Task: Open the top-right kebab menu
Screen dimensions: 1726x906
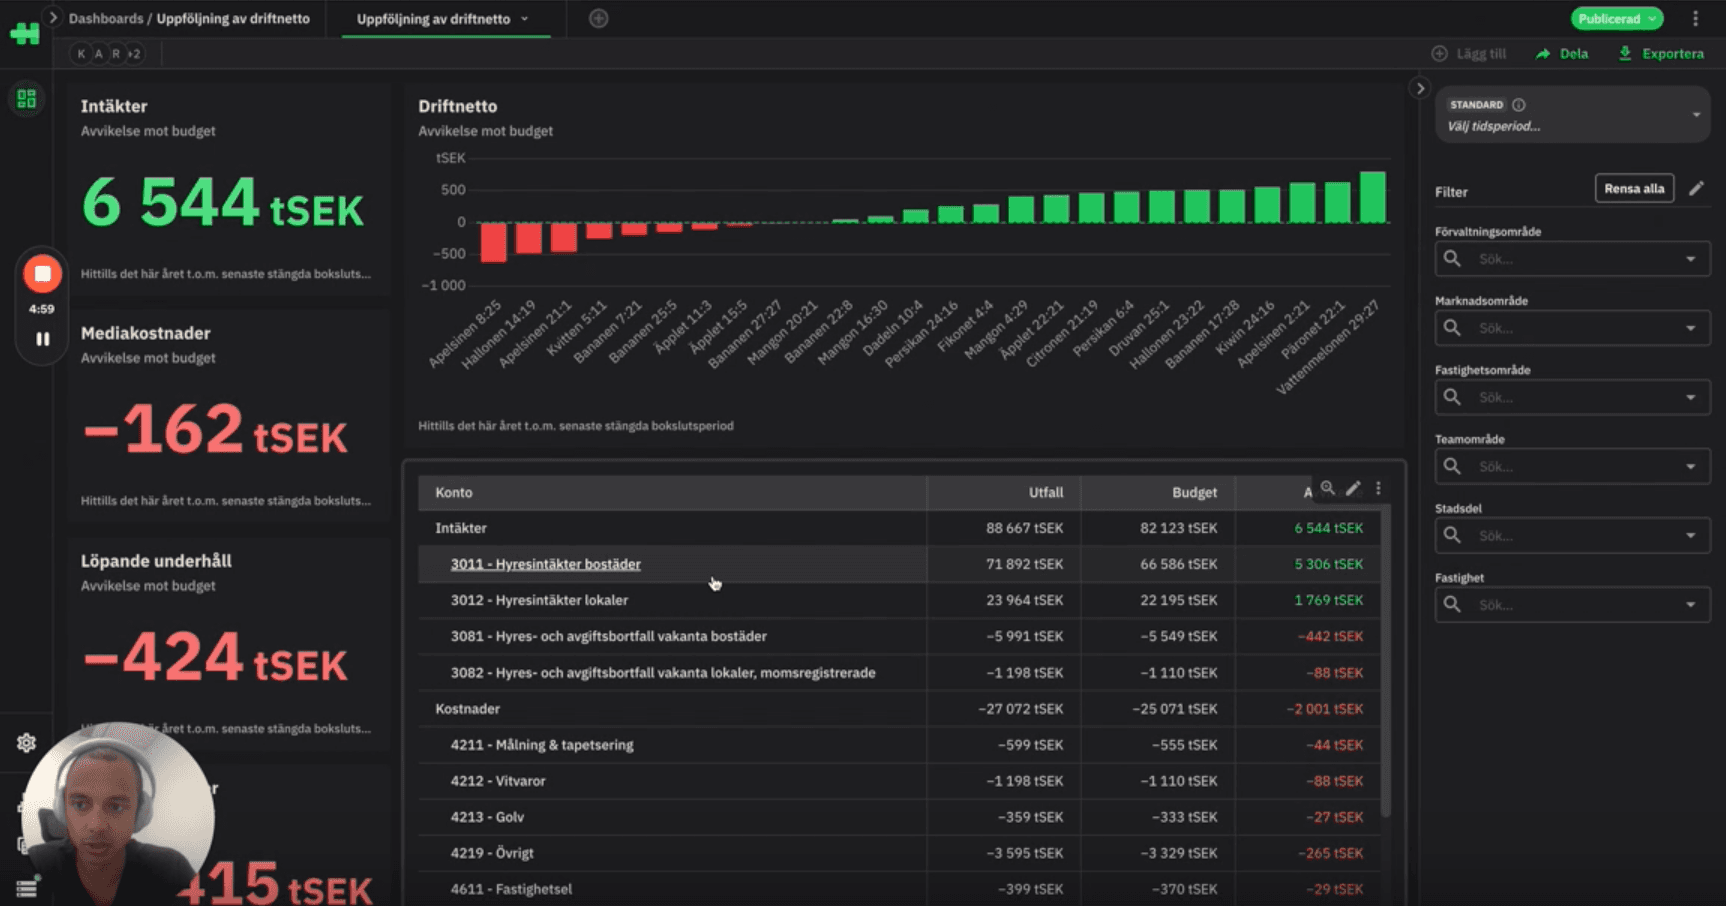Action: [1695, 18]
